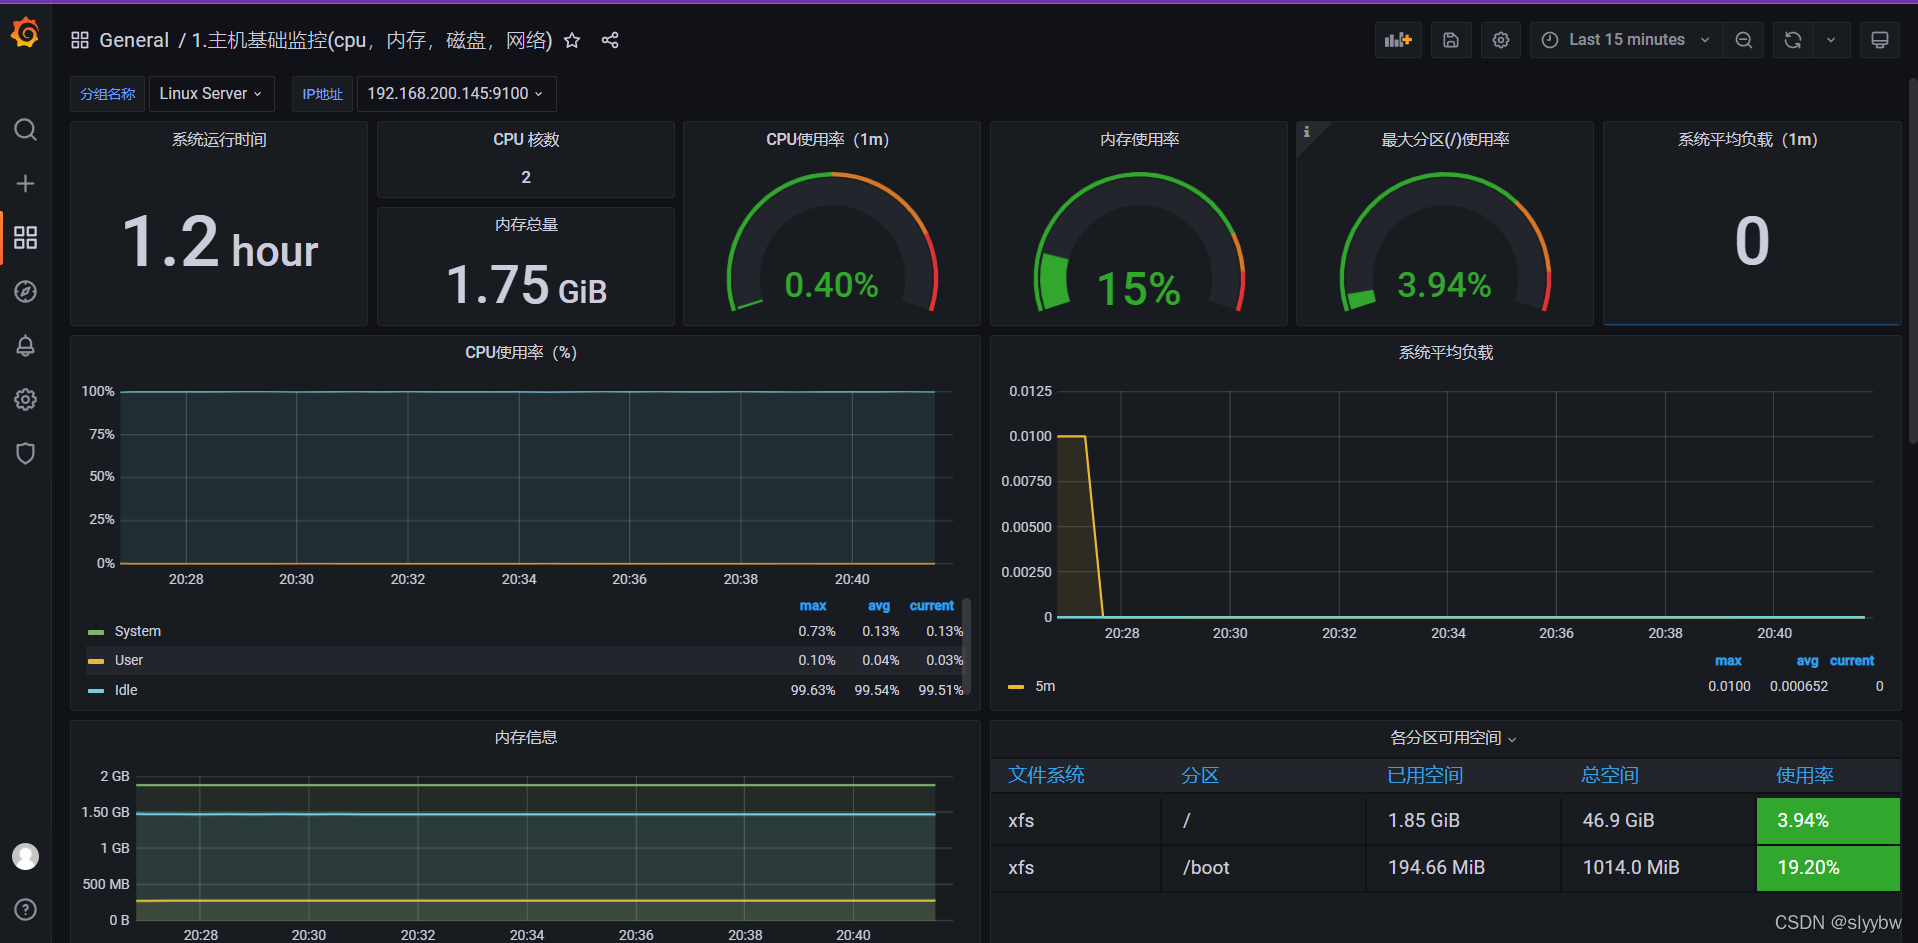Change color of 5m legend swatch
The height and width of the screenshot is (943, 1918).
[x=1016, y=687]
